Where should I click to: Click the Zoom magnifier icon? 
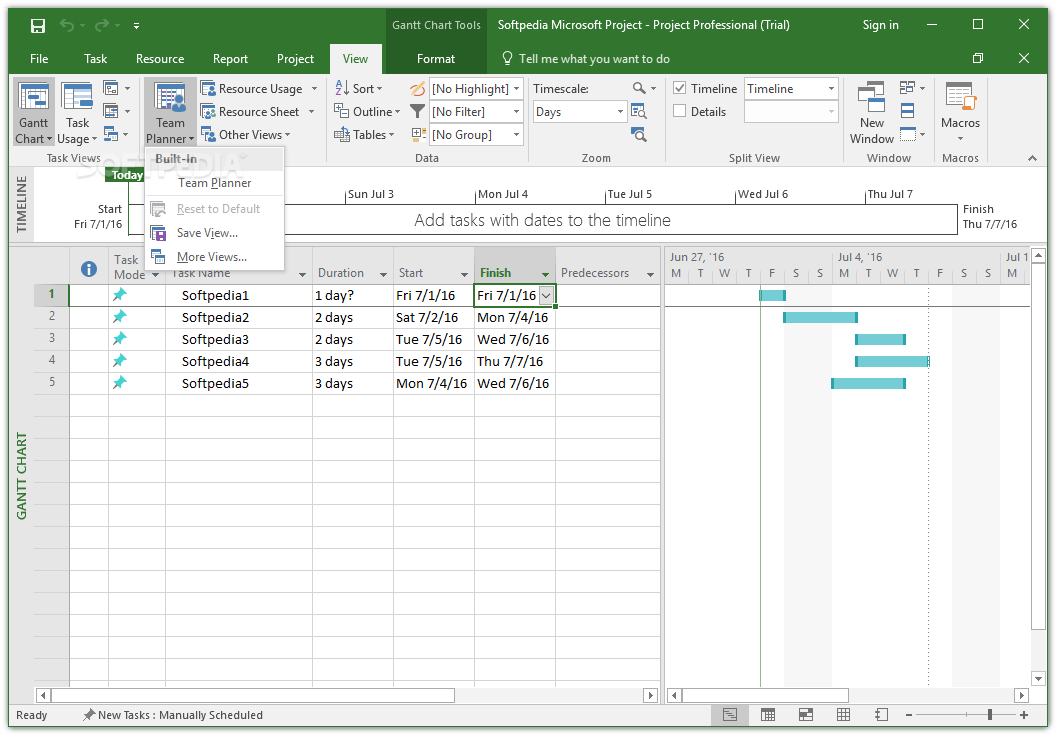pos(639,88)
